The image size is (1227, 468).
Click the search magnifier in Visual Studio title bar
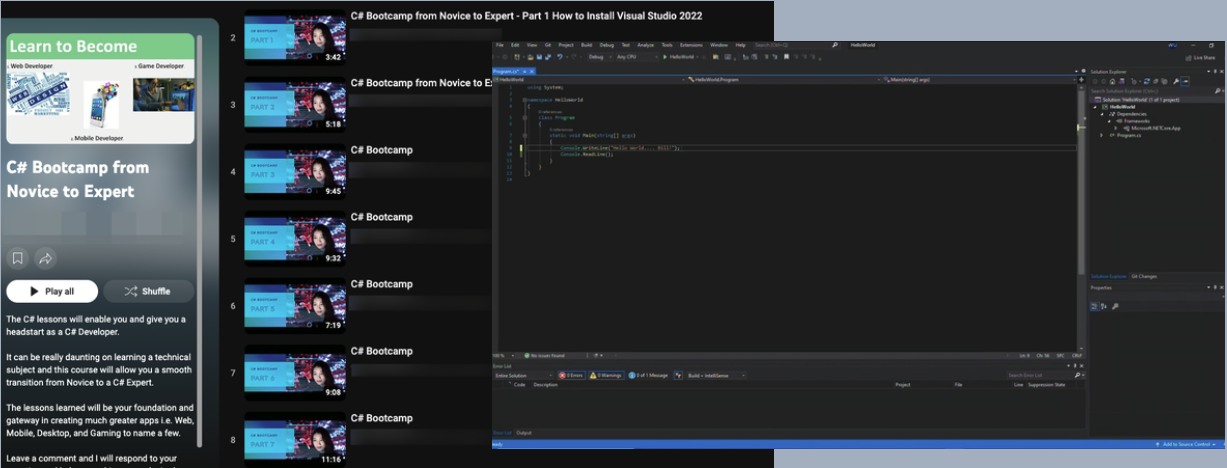[x=834, y=45]
